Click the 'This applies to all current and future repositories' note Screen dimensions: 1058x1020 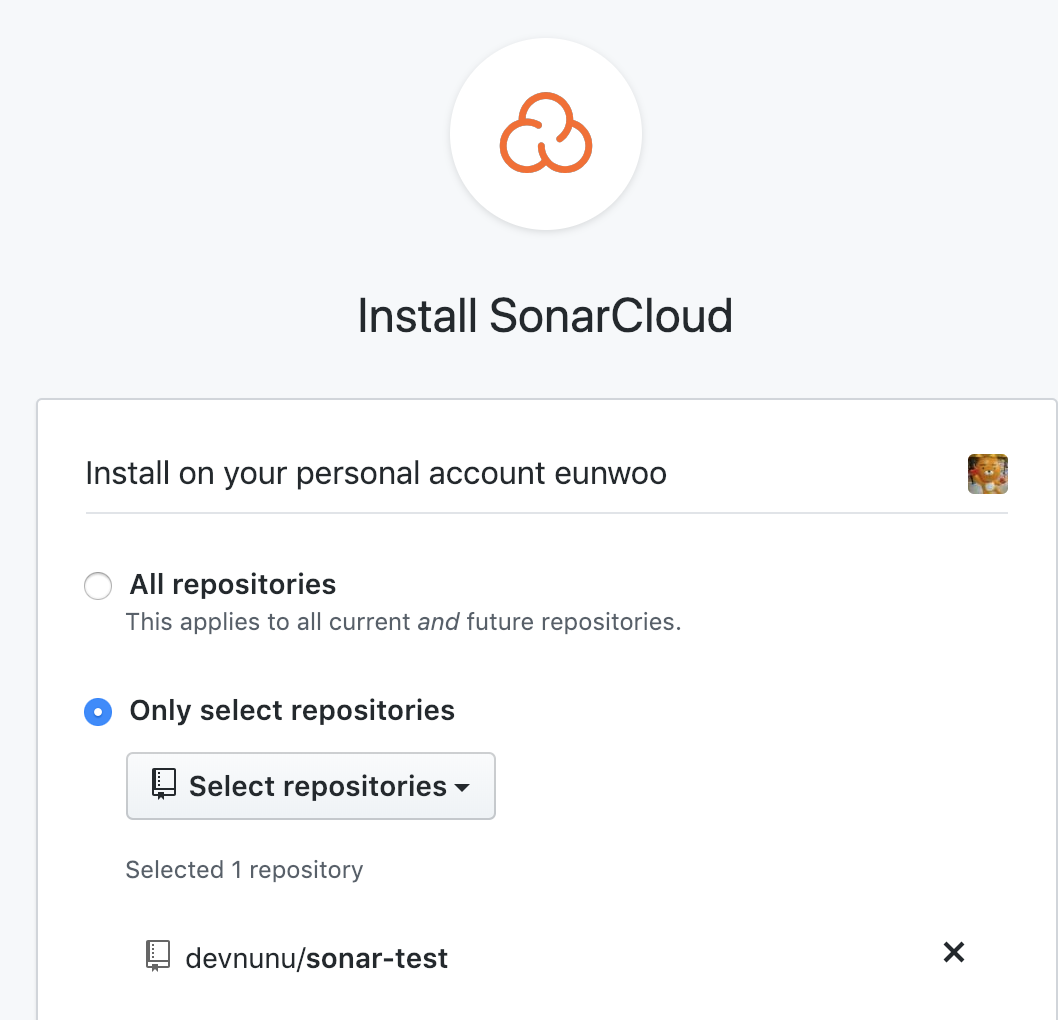403,621
